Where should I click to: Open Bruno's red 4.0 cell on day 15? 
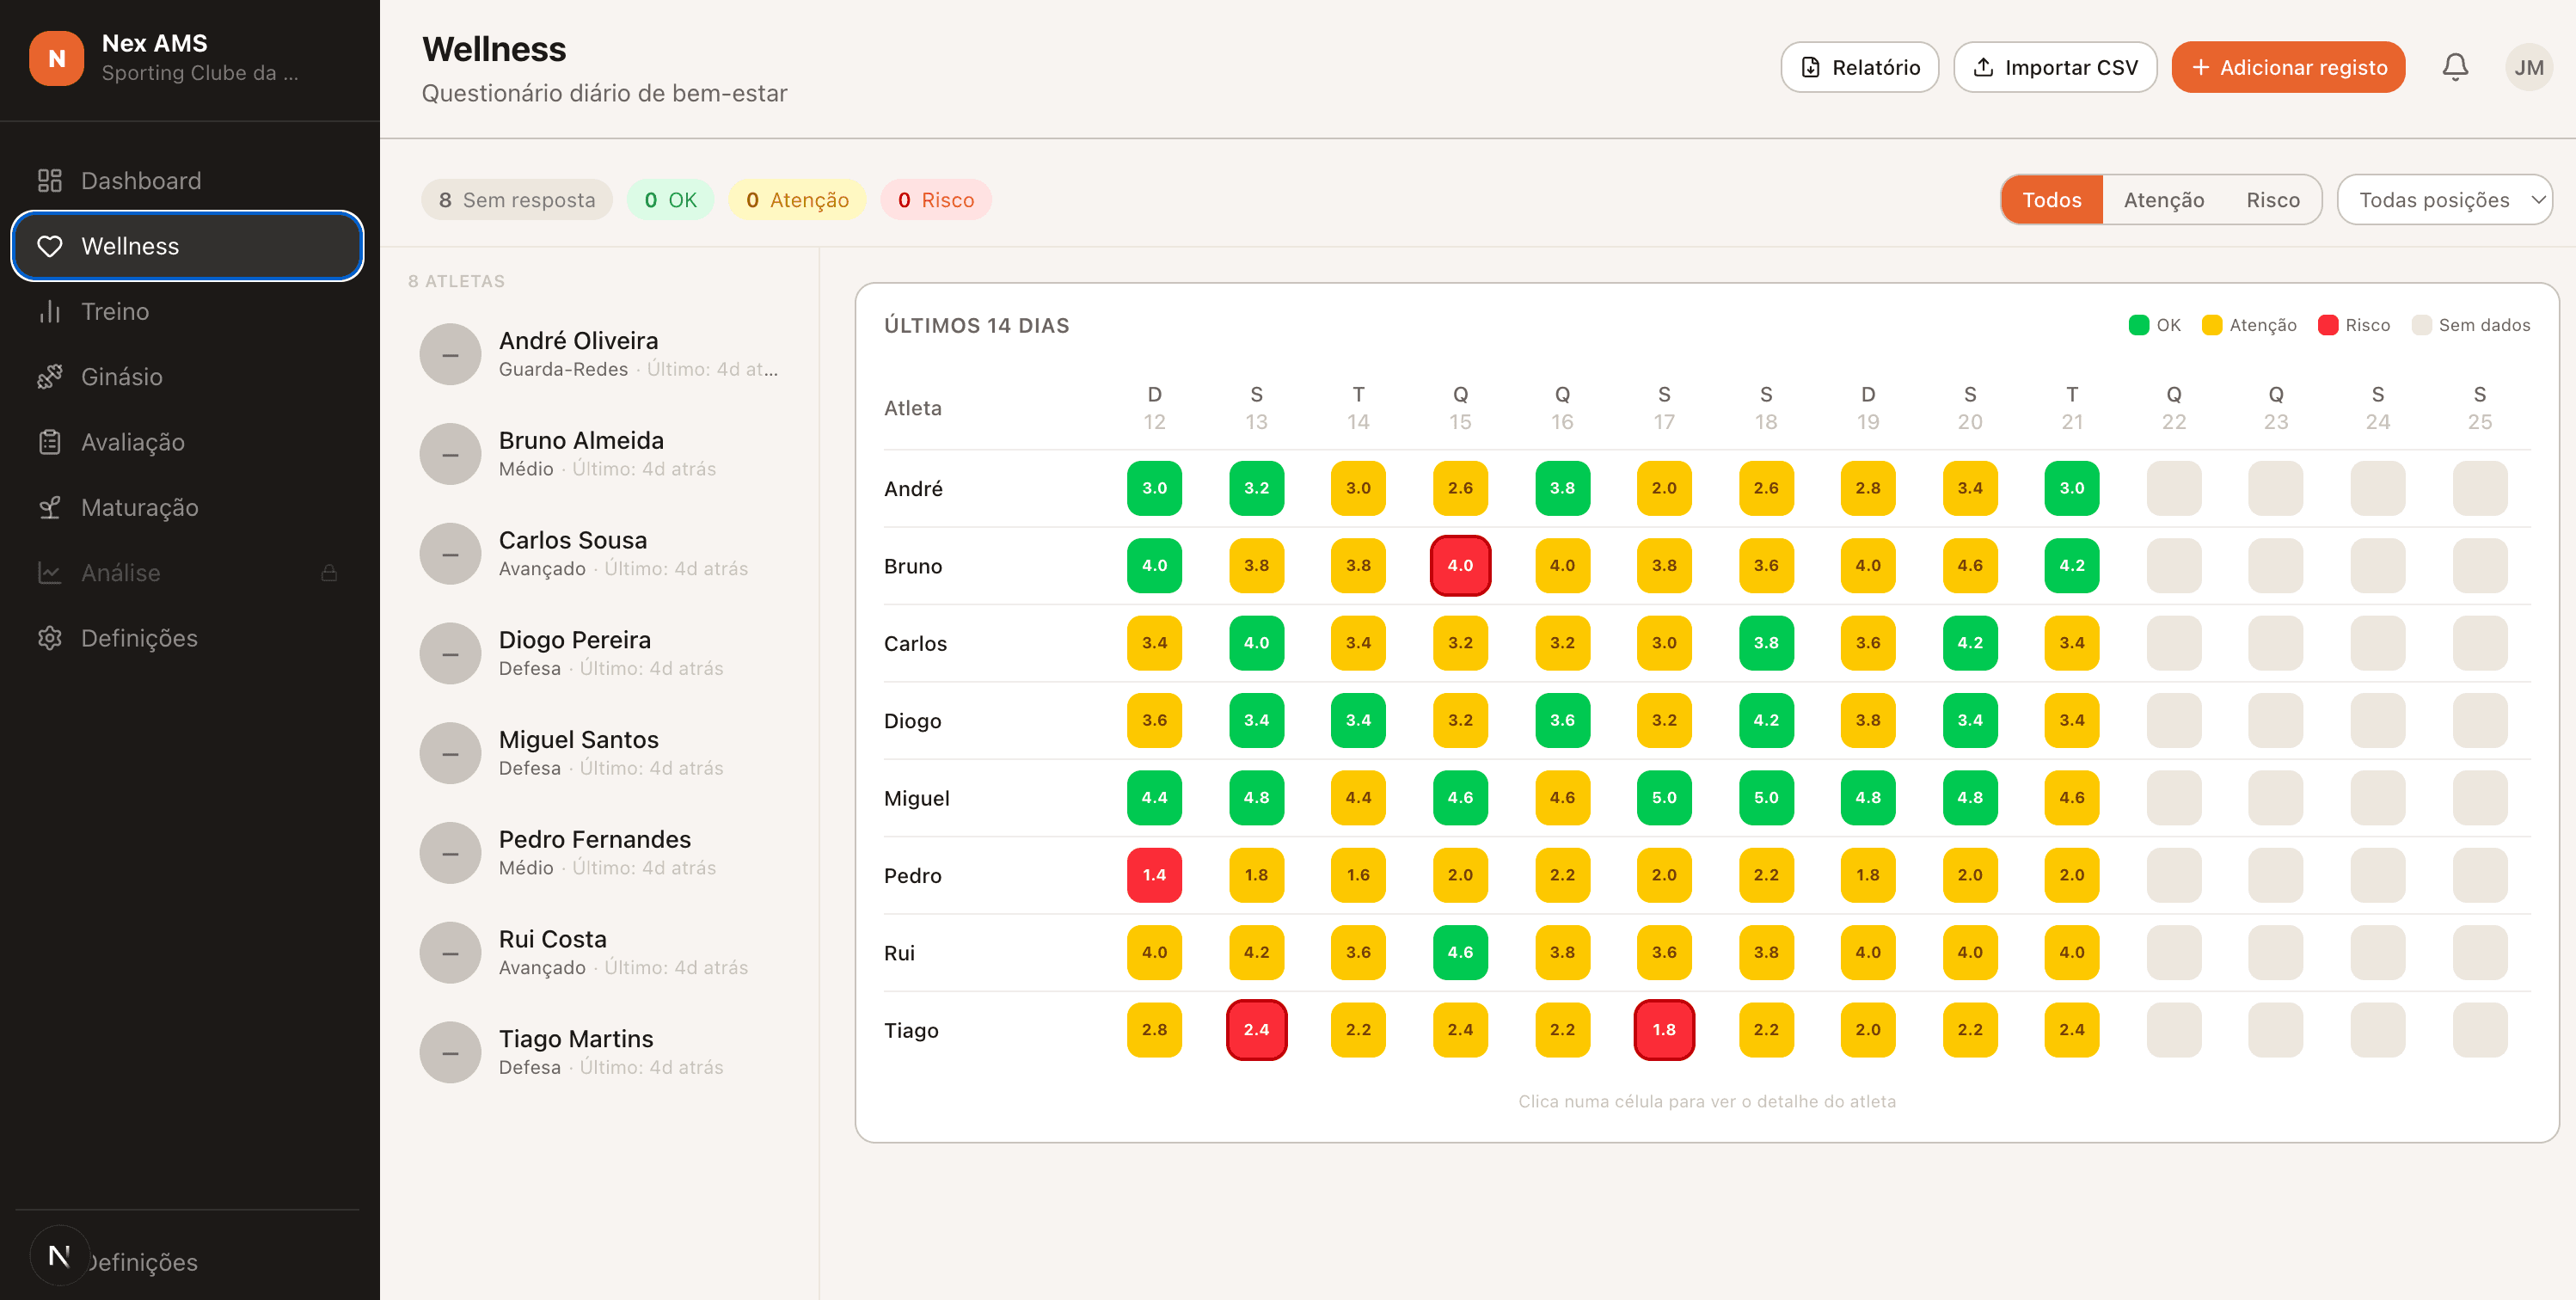click(1460, 565)
